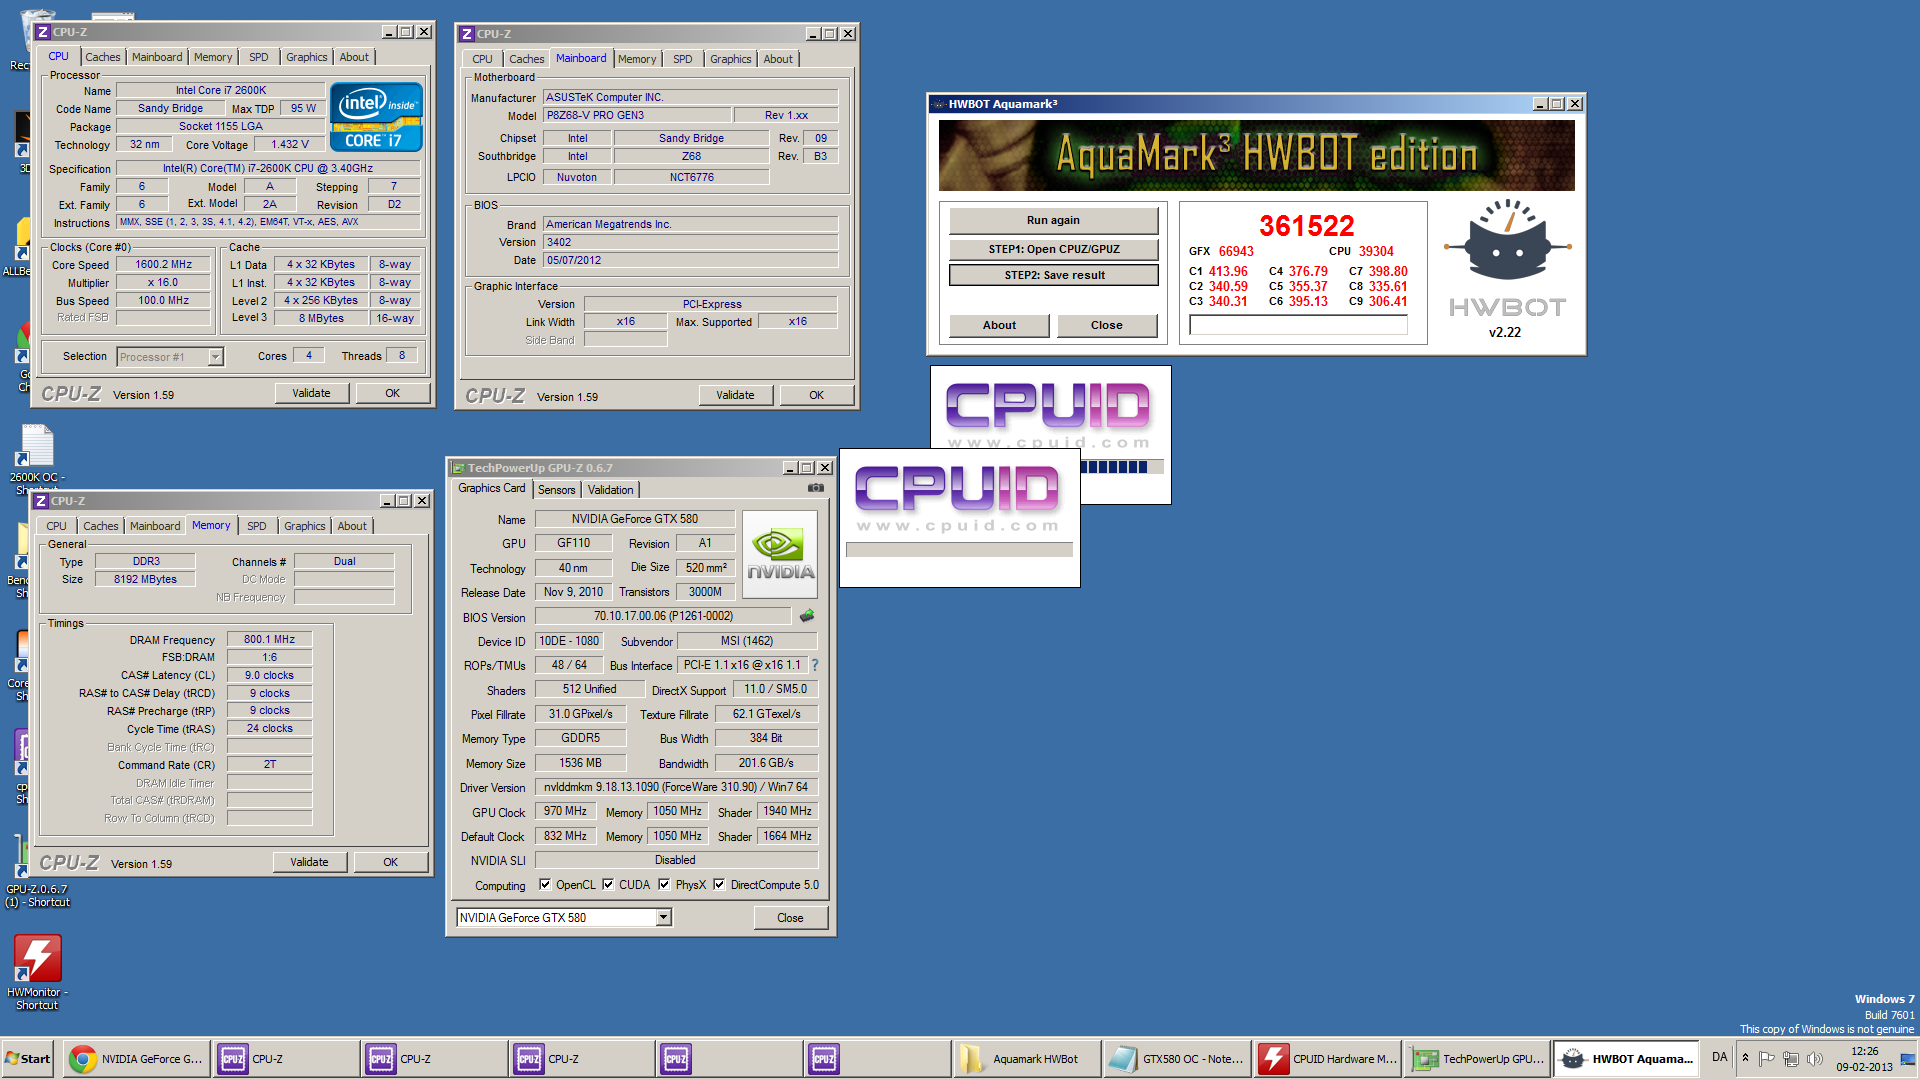Click the GPU-Z title bar icon

click(x=458, y=468)
